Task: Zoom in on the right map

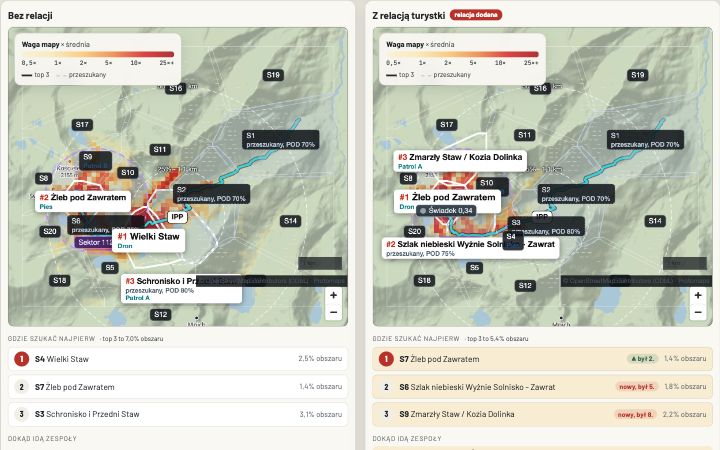Action: [x=698, y=295]
